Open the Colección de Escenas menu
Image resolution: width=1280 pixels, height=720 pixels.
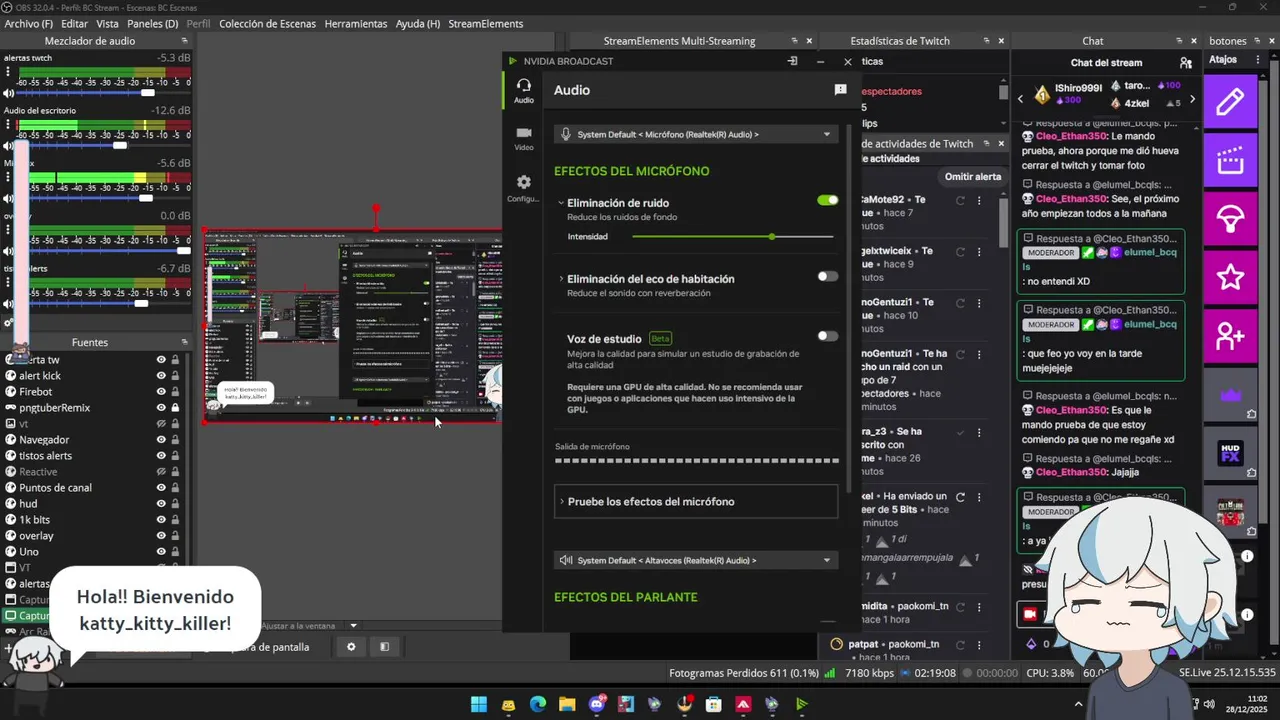(x=267, y=23)
